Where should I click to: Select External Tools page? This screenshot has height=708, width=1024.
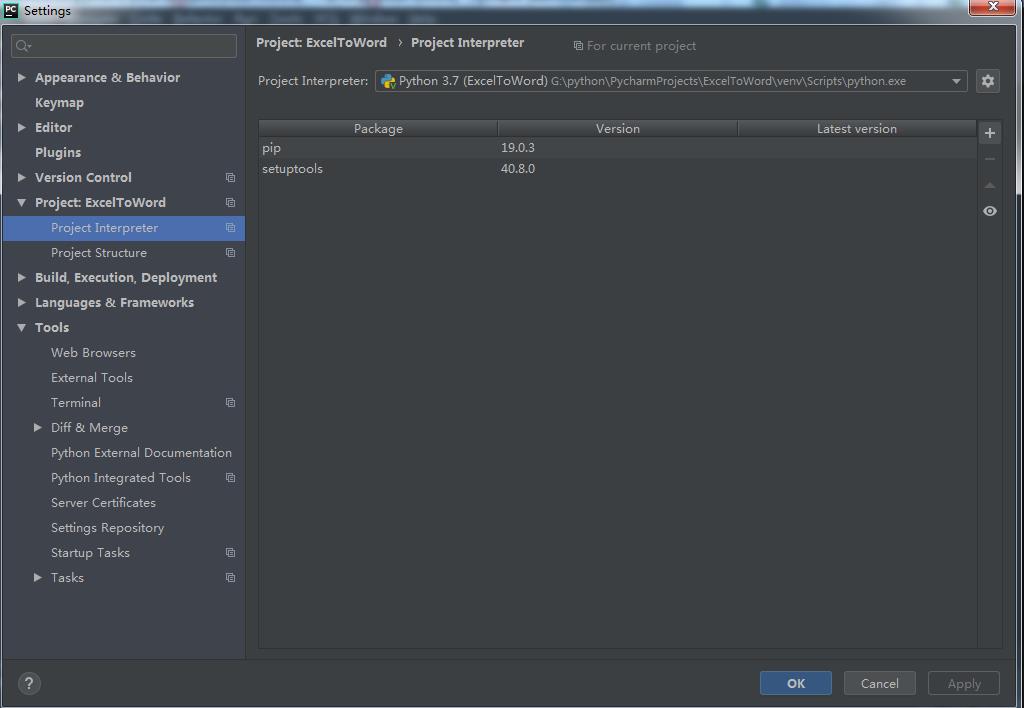tap(92, 378)
